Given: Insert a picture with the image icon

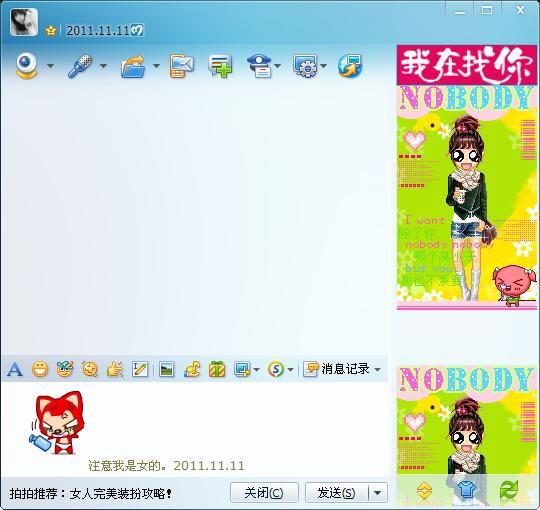Looking at the screenshot, I should pos(166,370).
